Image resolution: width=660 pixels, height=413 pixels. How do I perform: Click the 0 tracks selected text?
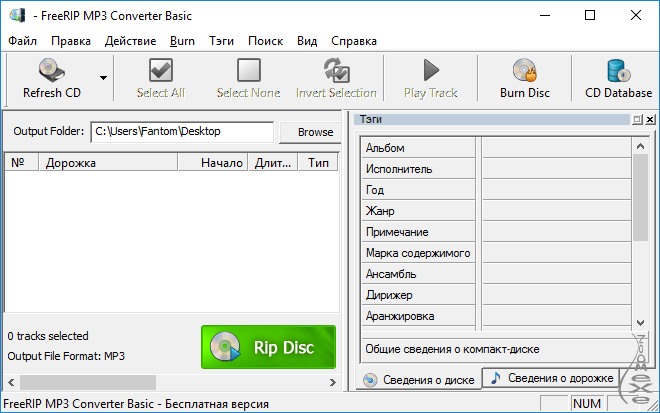pos(48,336)
